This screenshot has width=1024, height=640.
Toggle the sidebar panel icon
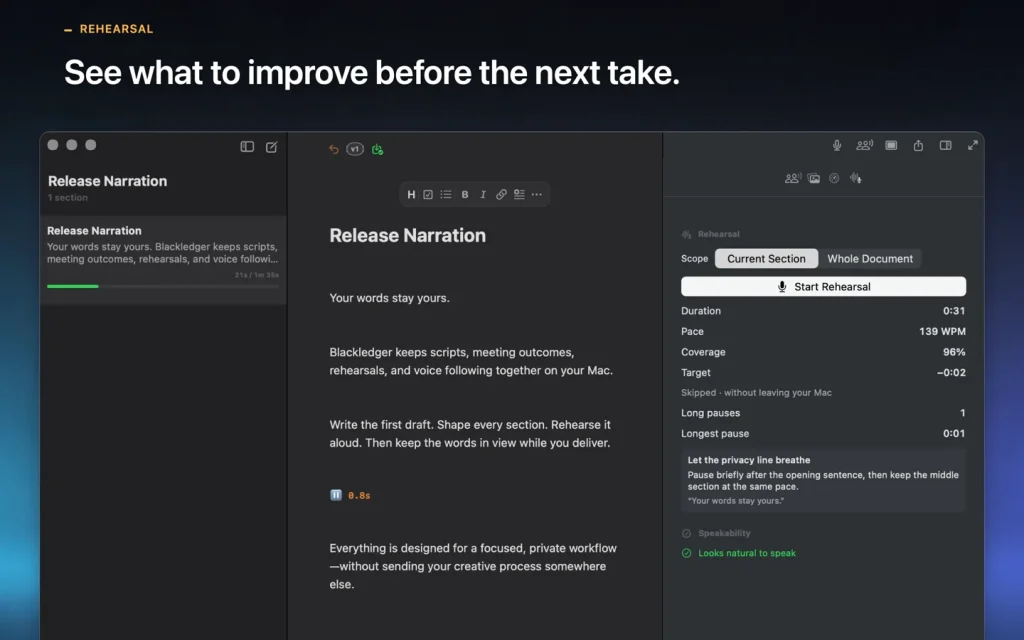(x=247, y=147)
